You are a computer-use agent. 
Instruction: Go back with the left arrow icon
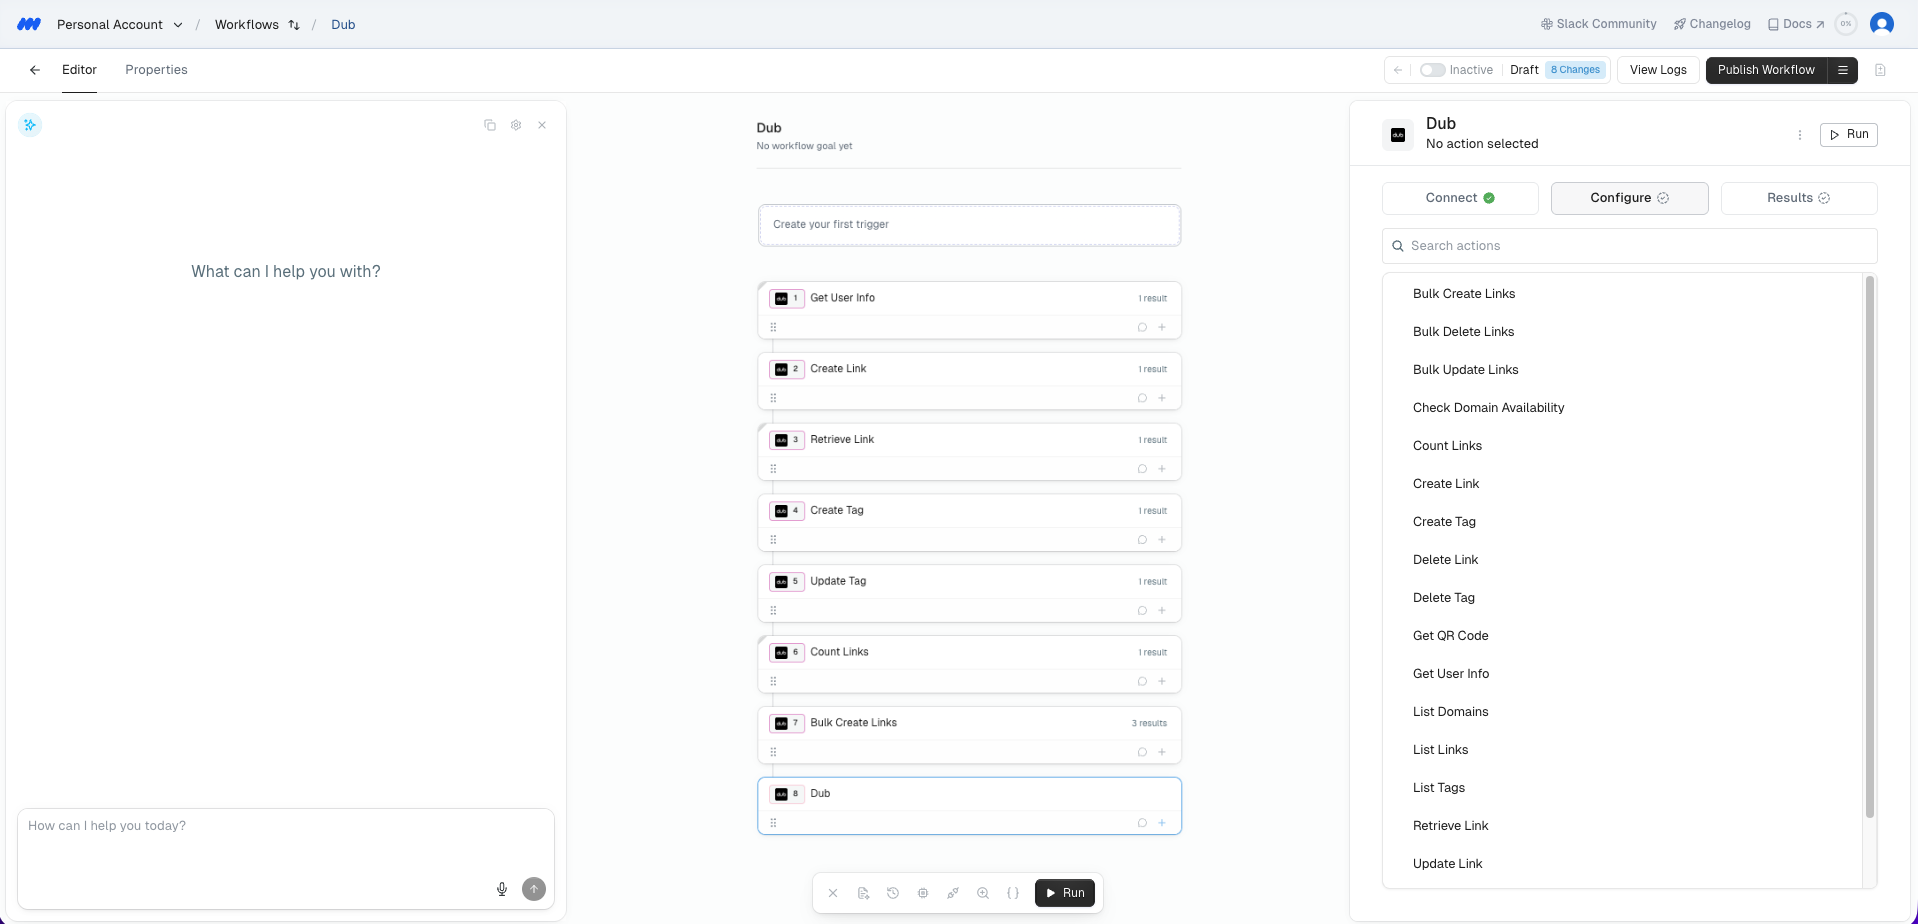click(x=35, y=70)
